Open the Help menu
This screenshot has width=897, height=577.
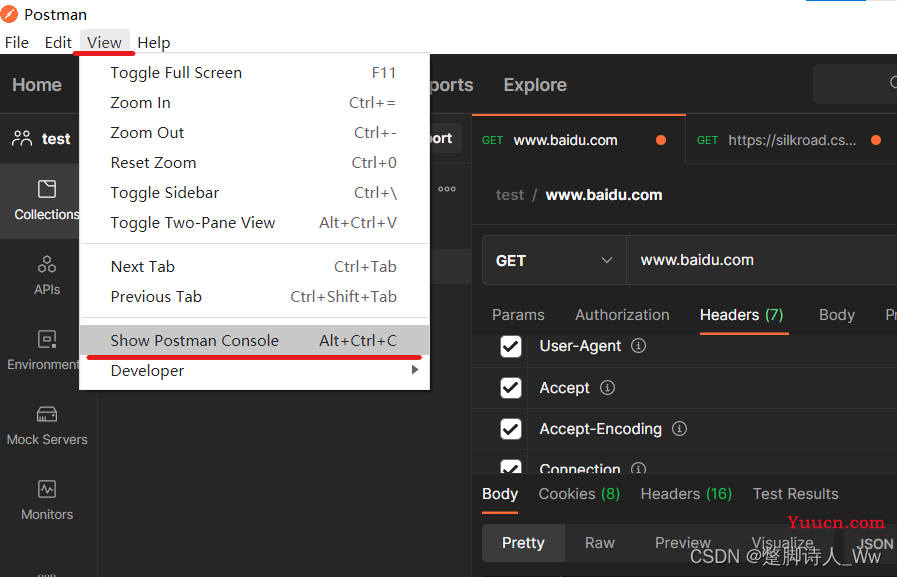(x=153, y=43)
